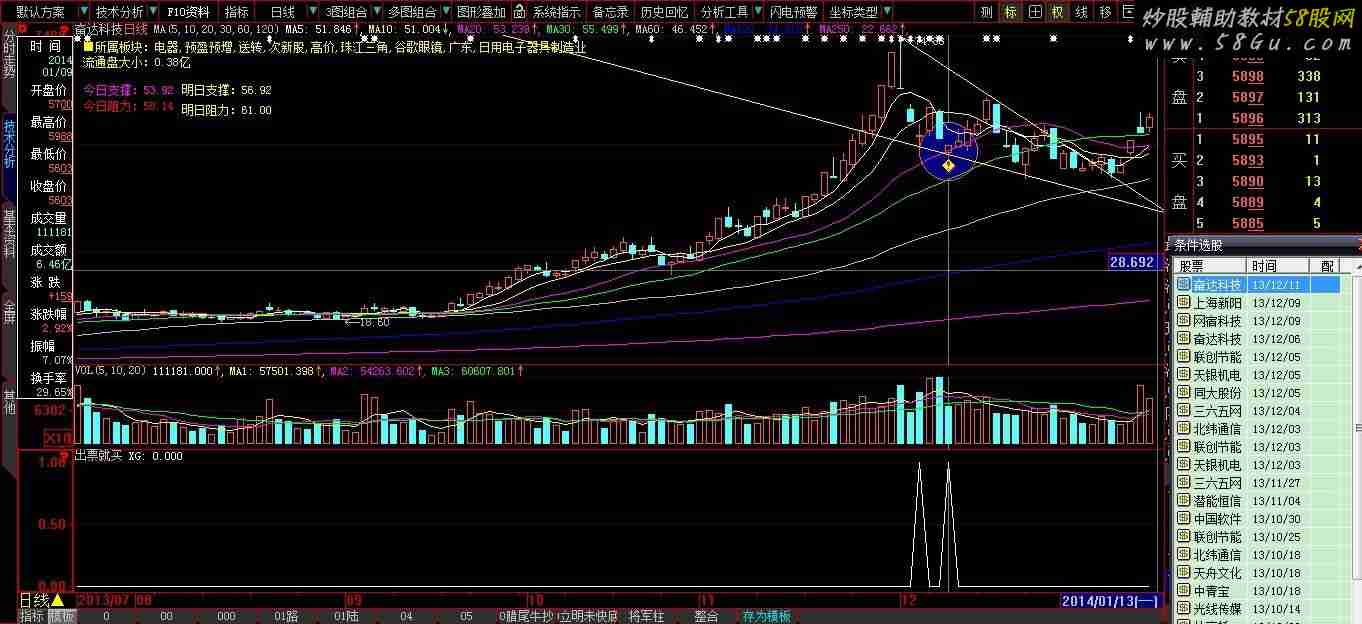Click the 5895 buy-1 price
The image size is (1362, 624).
1247,139
